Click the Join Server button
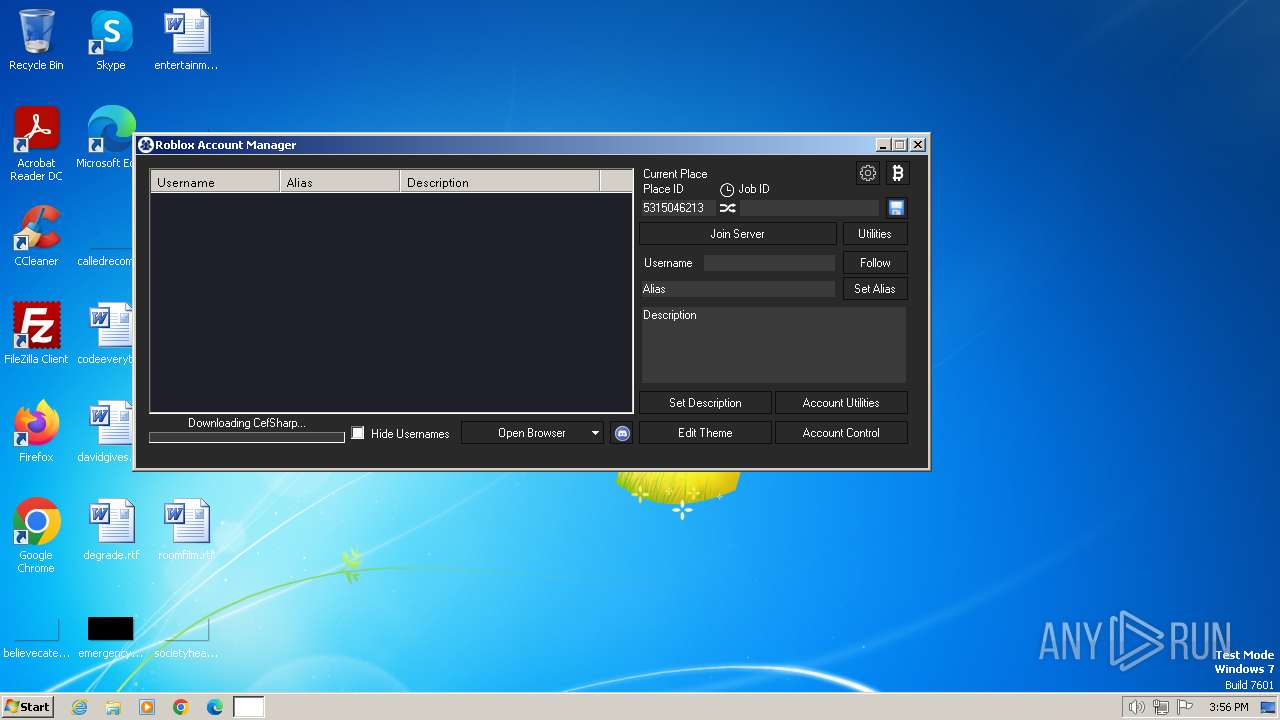Viewport: 1280px width, 720px height. click(x=738, y=234)
